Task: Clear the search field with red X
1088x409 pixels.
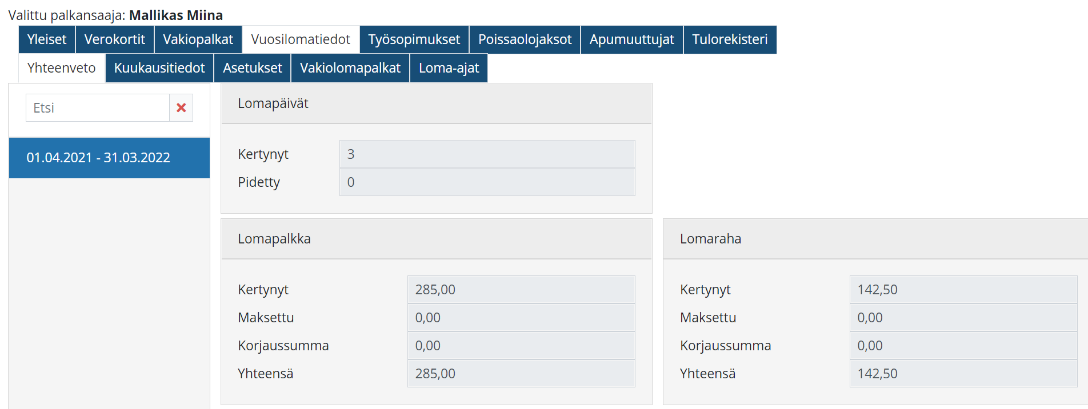Action: tap(181, 108)
